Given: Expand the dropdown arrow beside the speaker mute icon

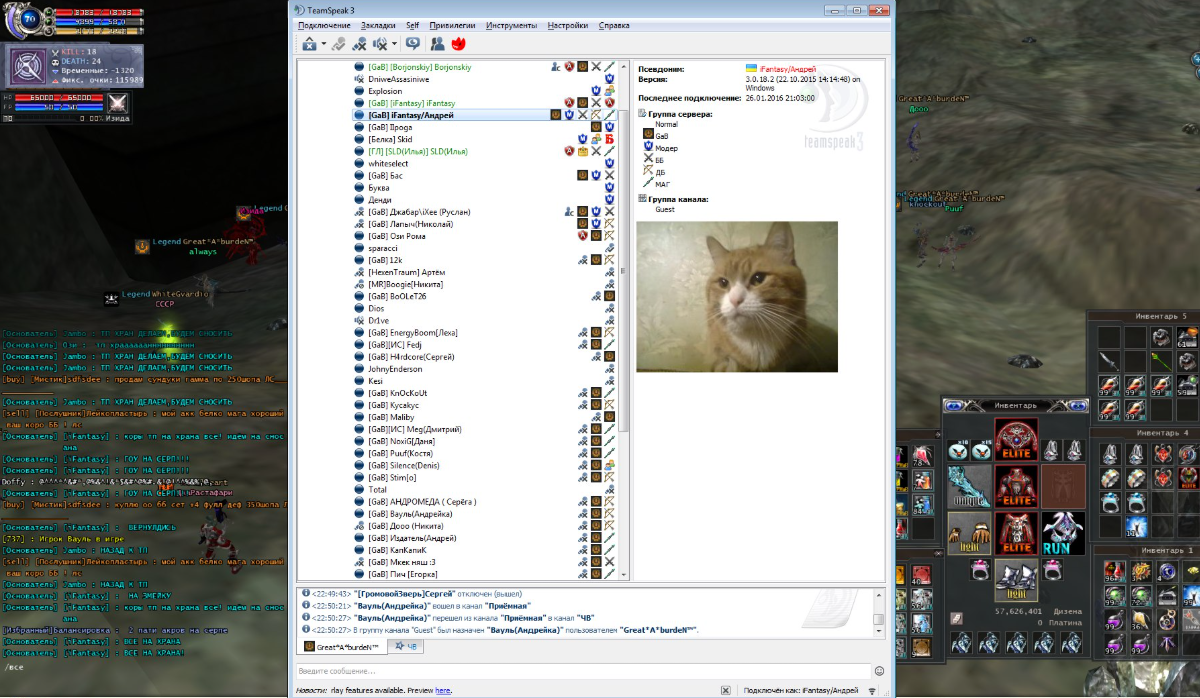Looking at the screenshot, I should (394, 44).
